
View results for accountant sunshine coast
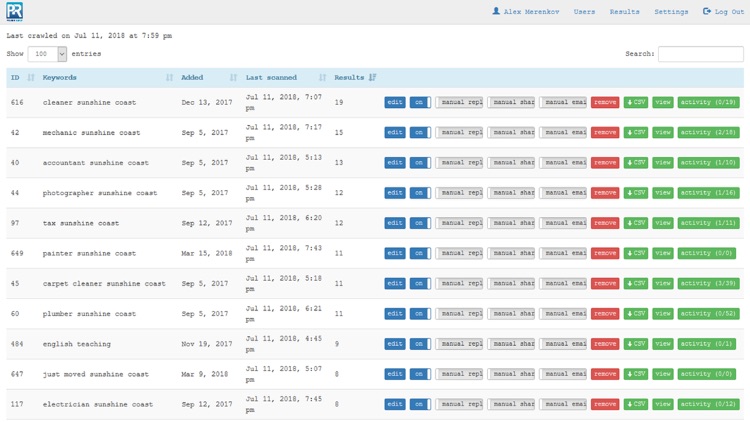[662, 163]
